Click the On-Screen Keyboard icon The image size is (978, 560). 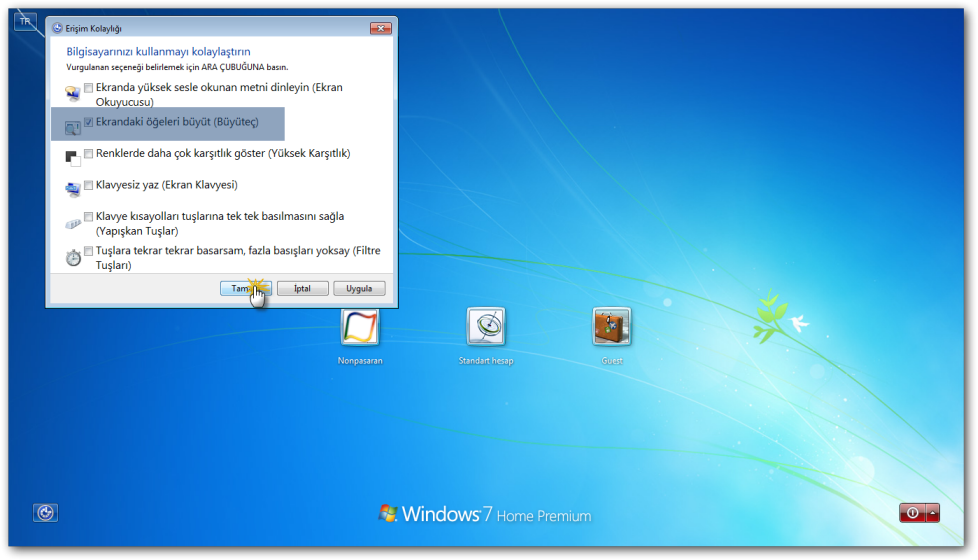click(73, 190)
